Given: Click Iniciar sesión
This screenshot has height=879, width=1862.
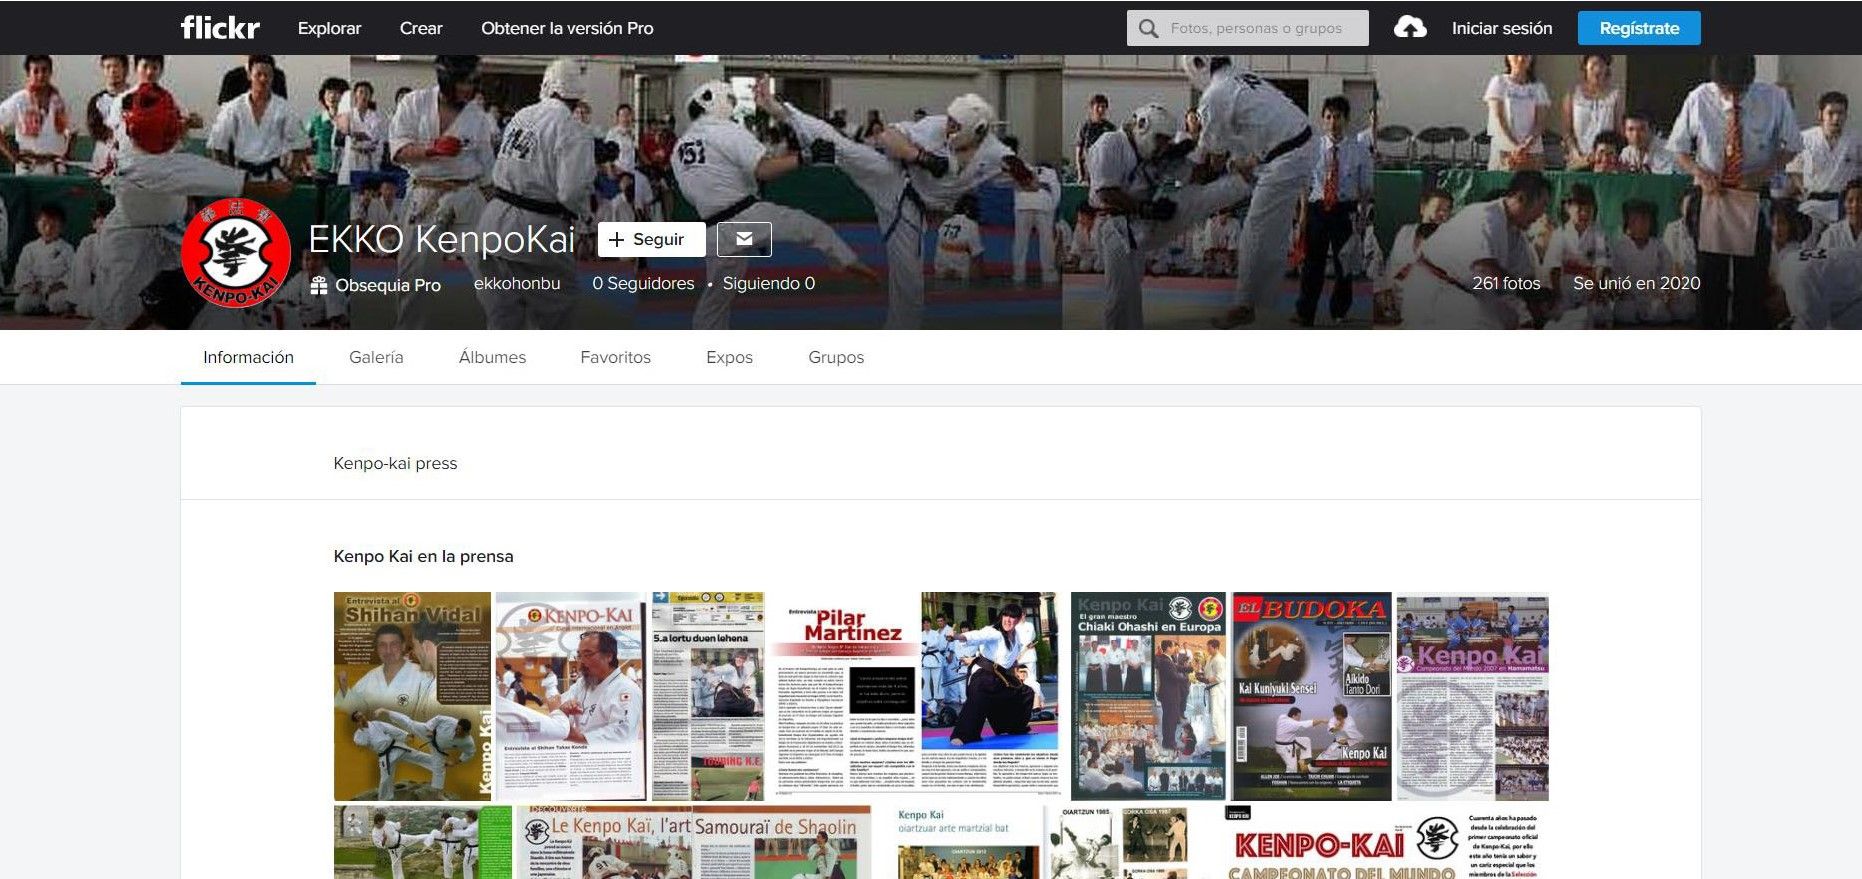Looking at the screenshot, I should (1502, 28).
